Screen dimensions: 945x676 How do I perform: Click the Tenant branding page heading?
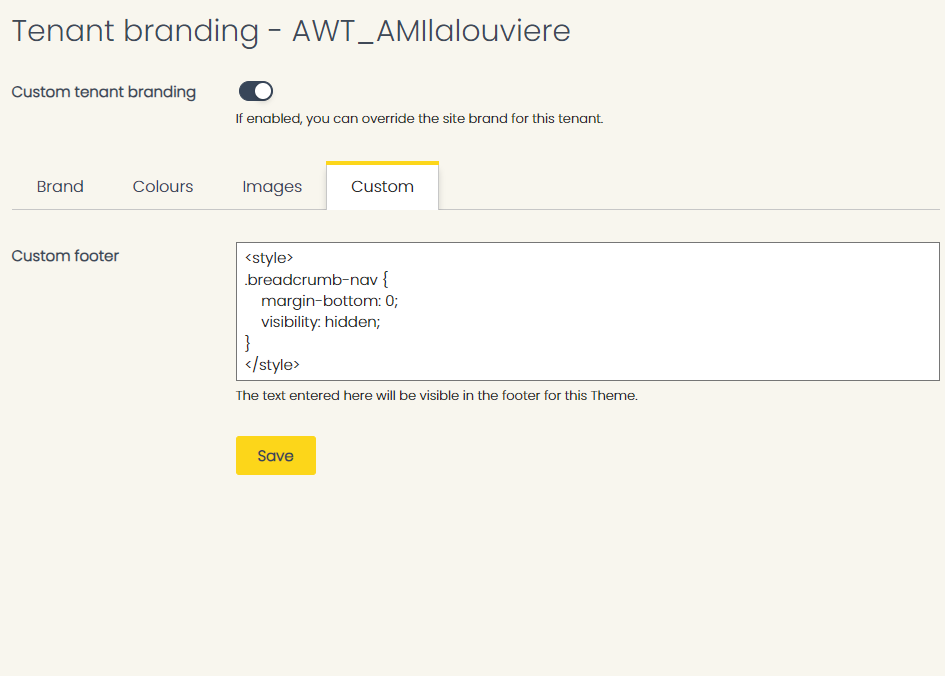click(291, 31)
